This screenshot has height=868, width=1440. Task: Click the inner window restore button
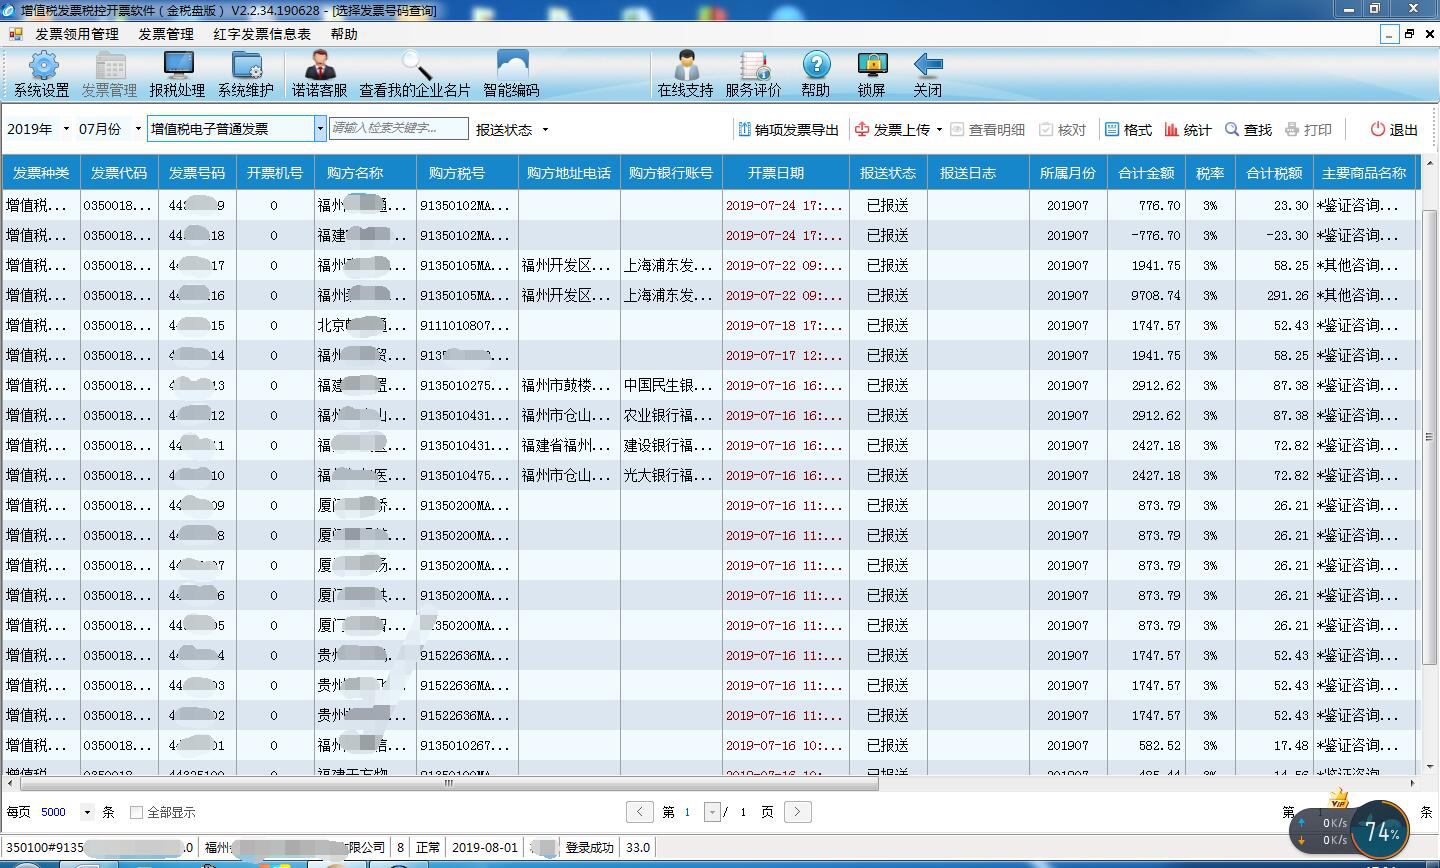coord(1409,34)
